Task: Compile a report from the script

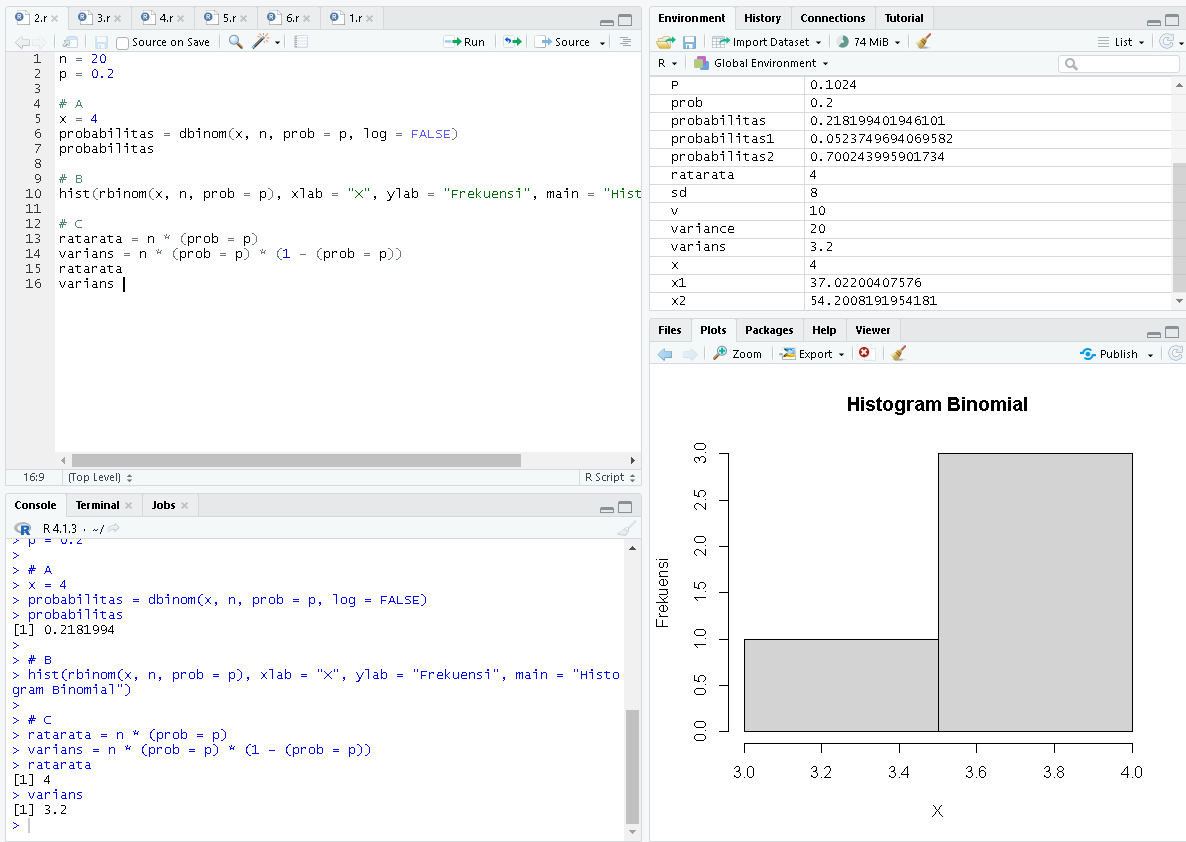Action: click(x=300, y=43)
